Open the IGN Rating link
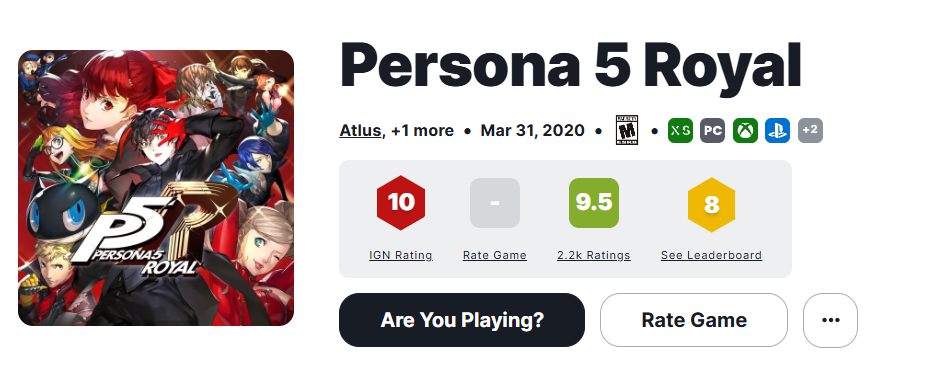Image resolution: width=938 pixels, height=370 pixels. click(x=401, y=255)
